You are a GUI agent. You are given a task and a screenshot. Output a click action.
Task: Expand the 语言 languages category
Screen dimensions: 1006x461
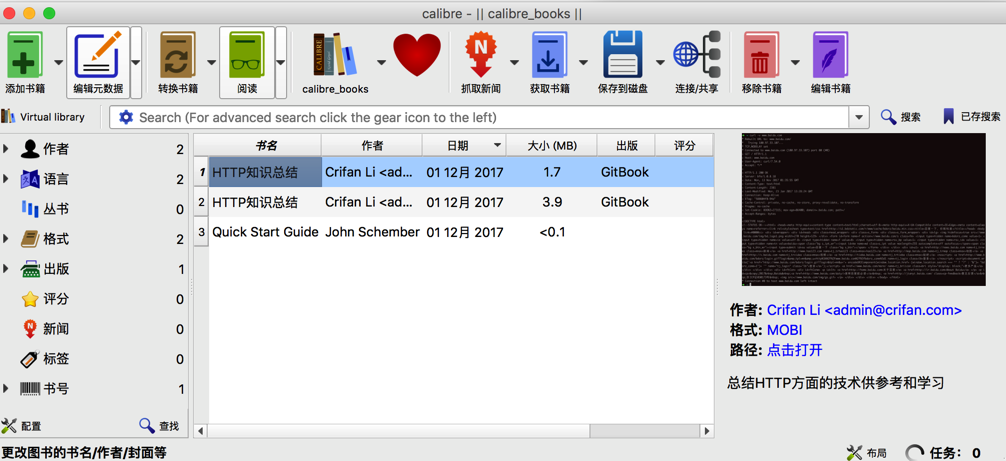point(6,179)
